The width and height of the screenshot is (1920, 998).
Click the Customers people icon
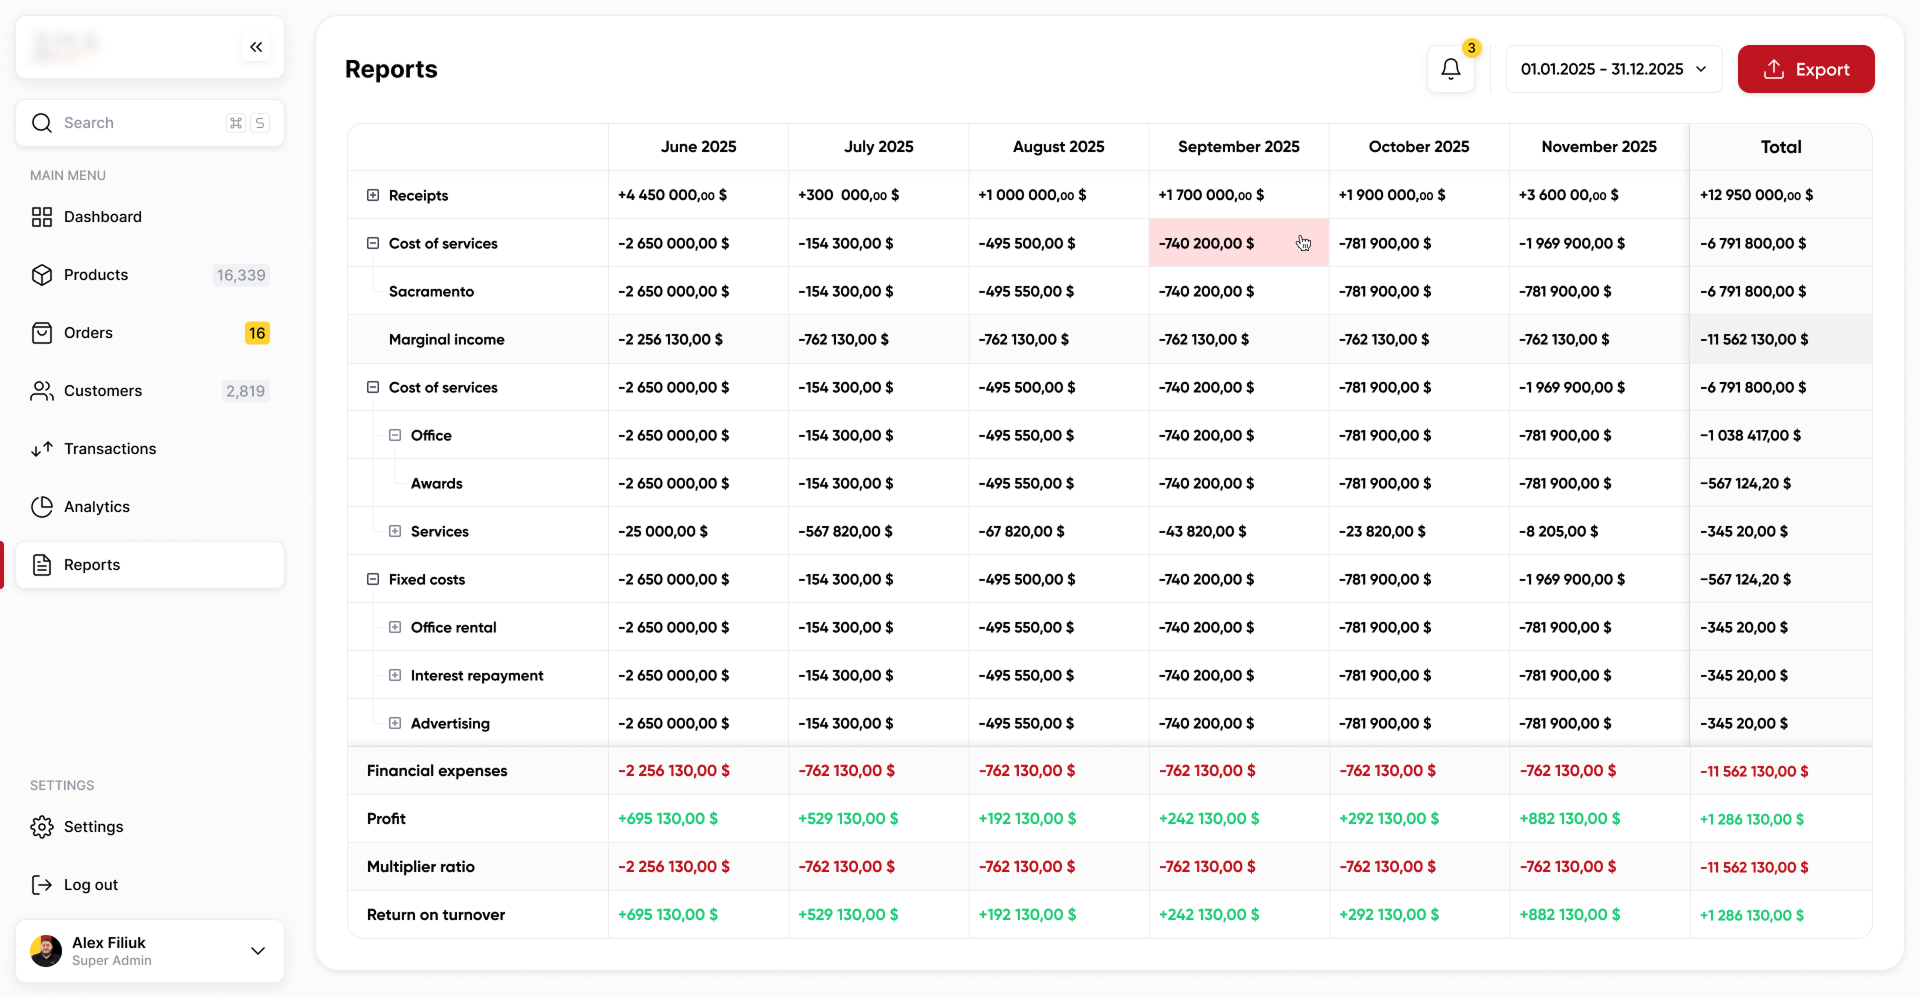click(42, 391)
